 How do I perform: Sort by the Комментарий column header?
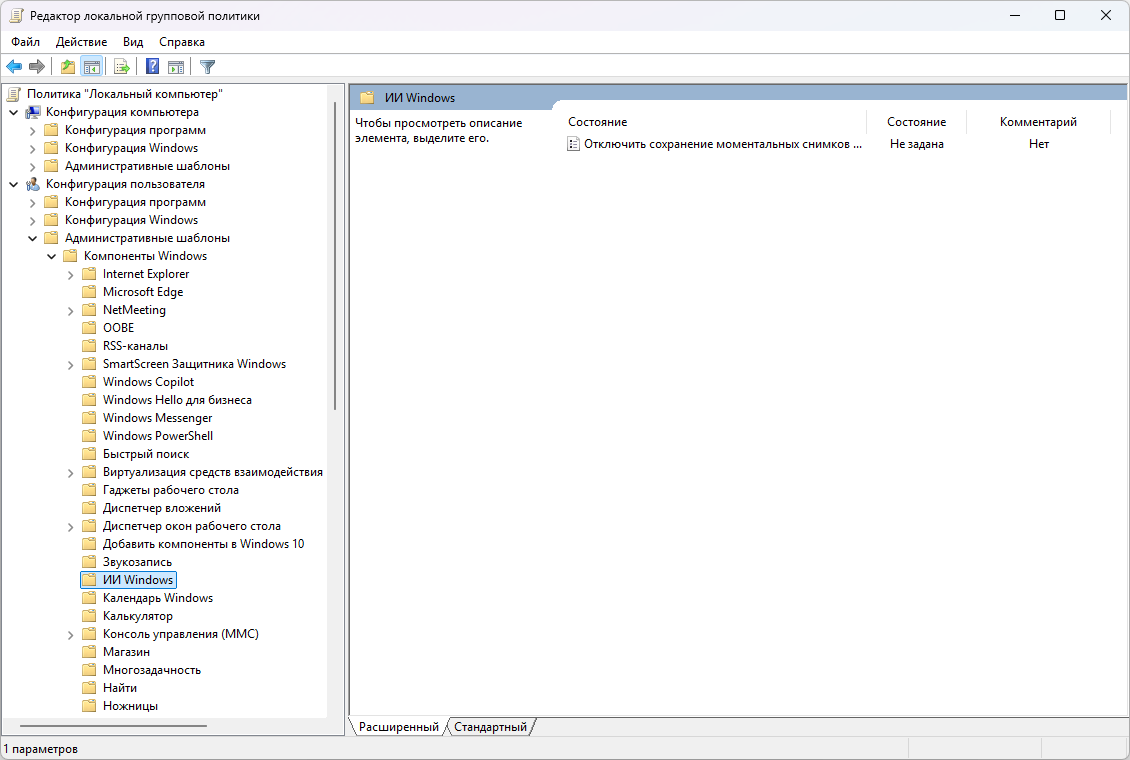[1038, 122]
